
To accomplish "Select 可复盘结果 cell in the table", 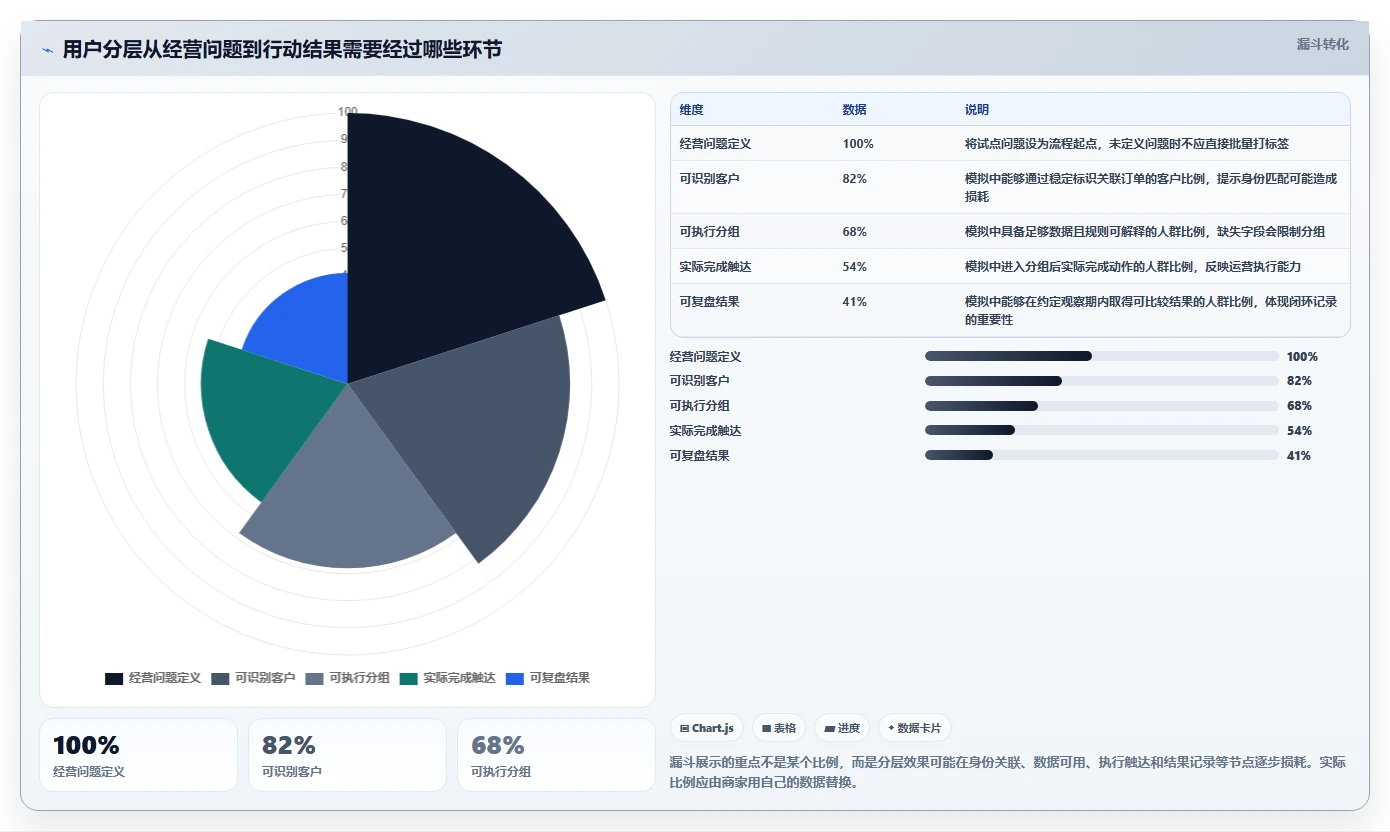I will (709, 302).
